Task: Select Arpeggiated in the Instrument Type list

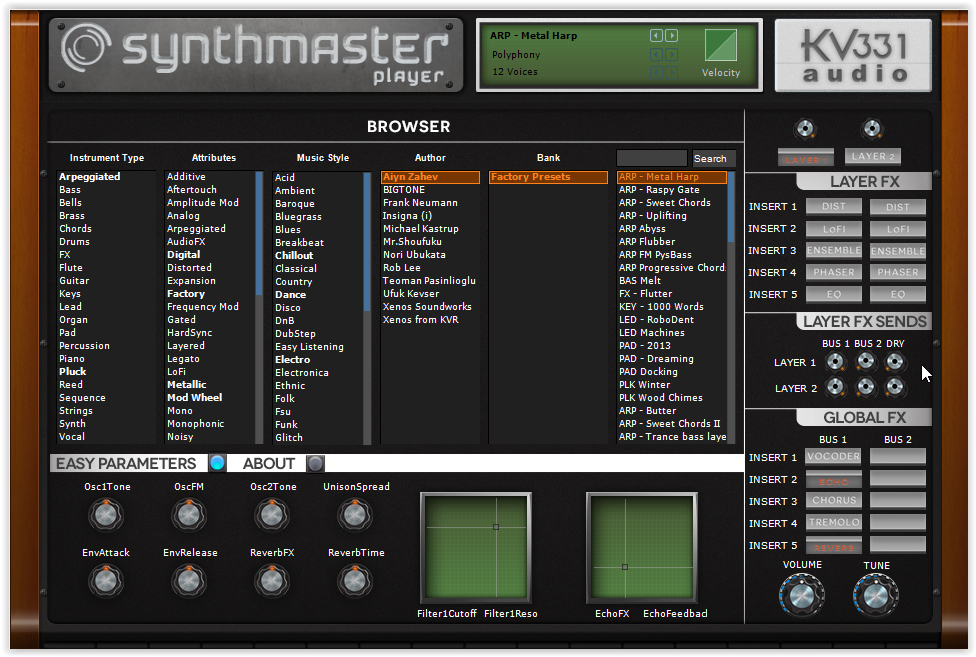Action: [x=90, y=177]
